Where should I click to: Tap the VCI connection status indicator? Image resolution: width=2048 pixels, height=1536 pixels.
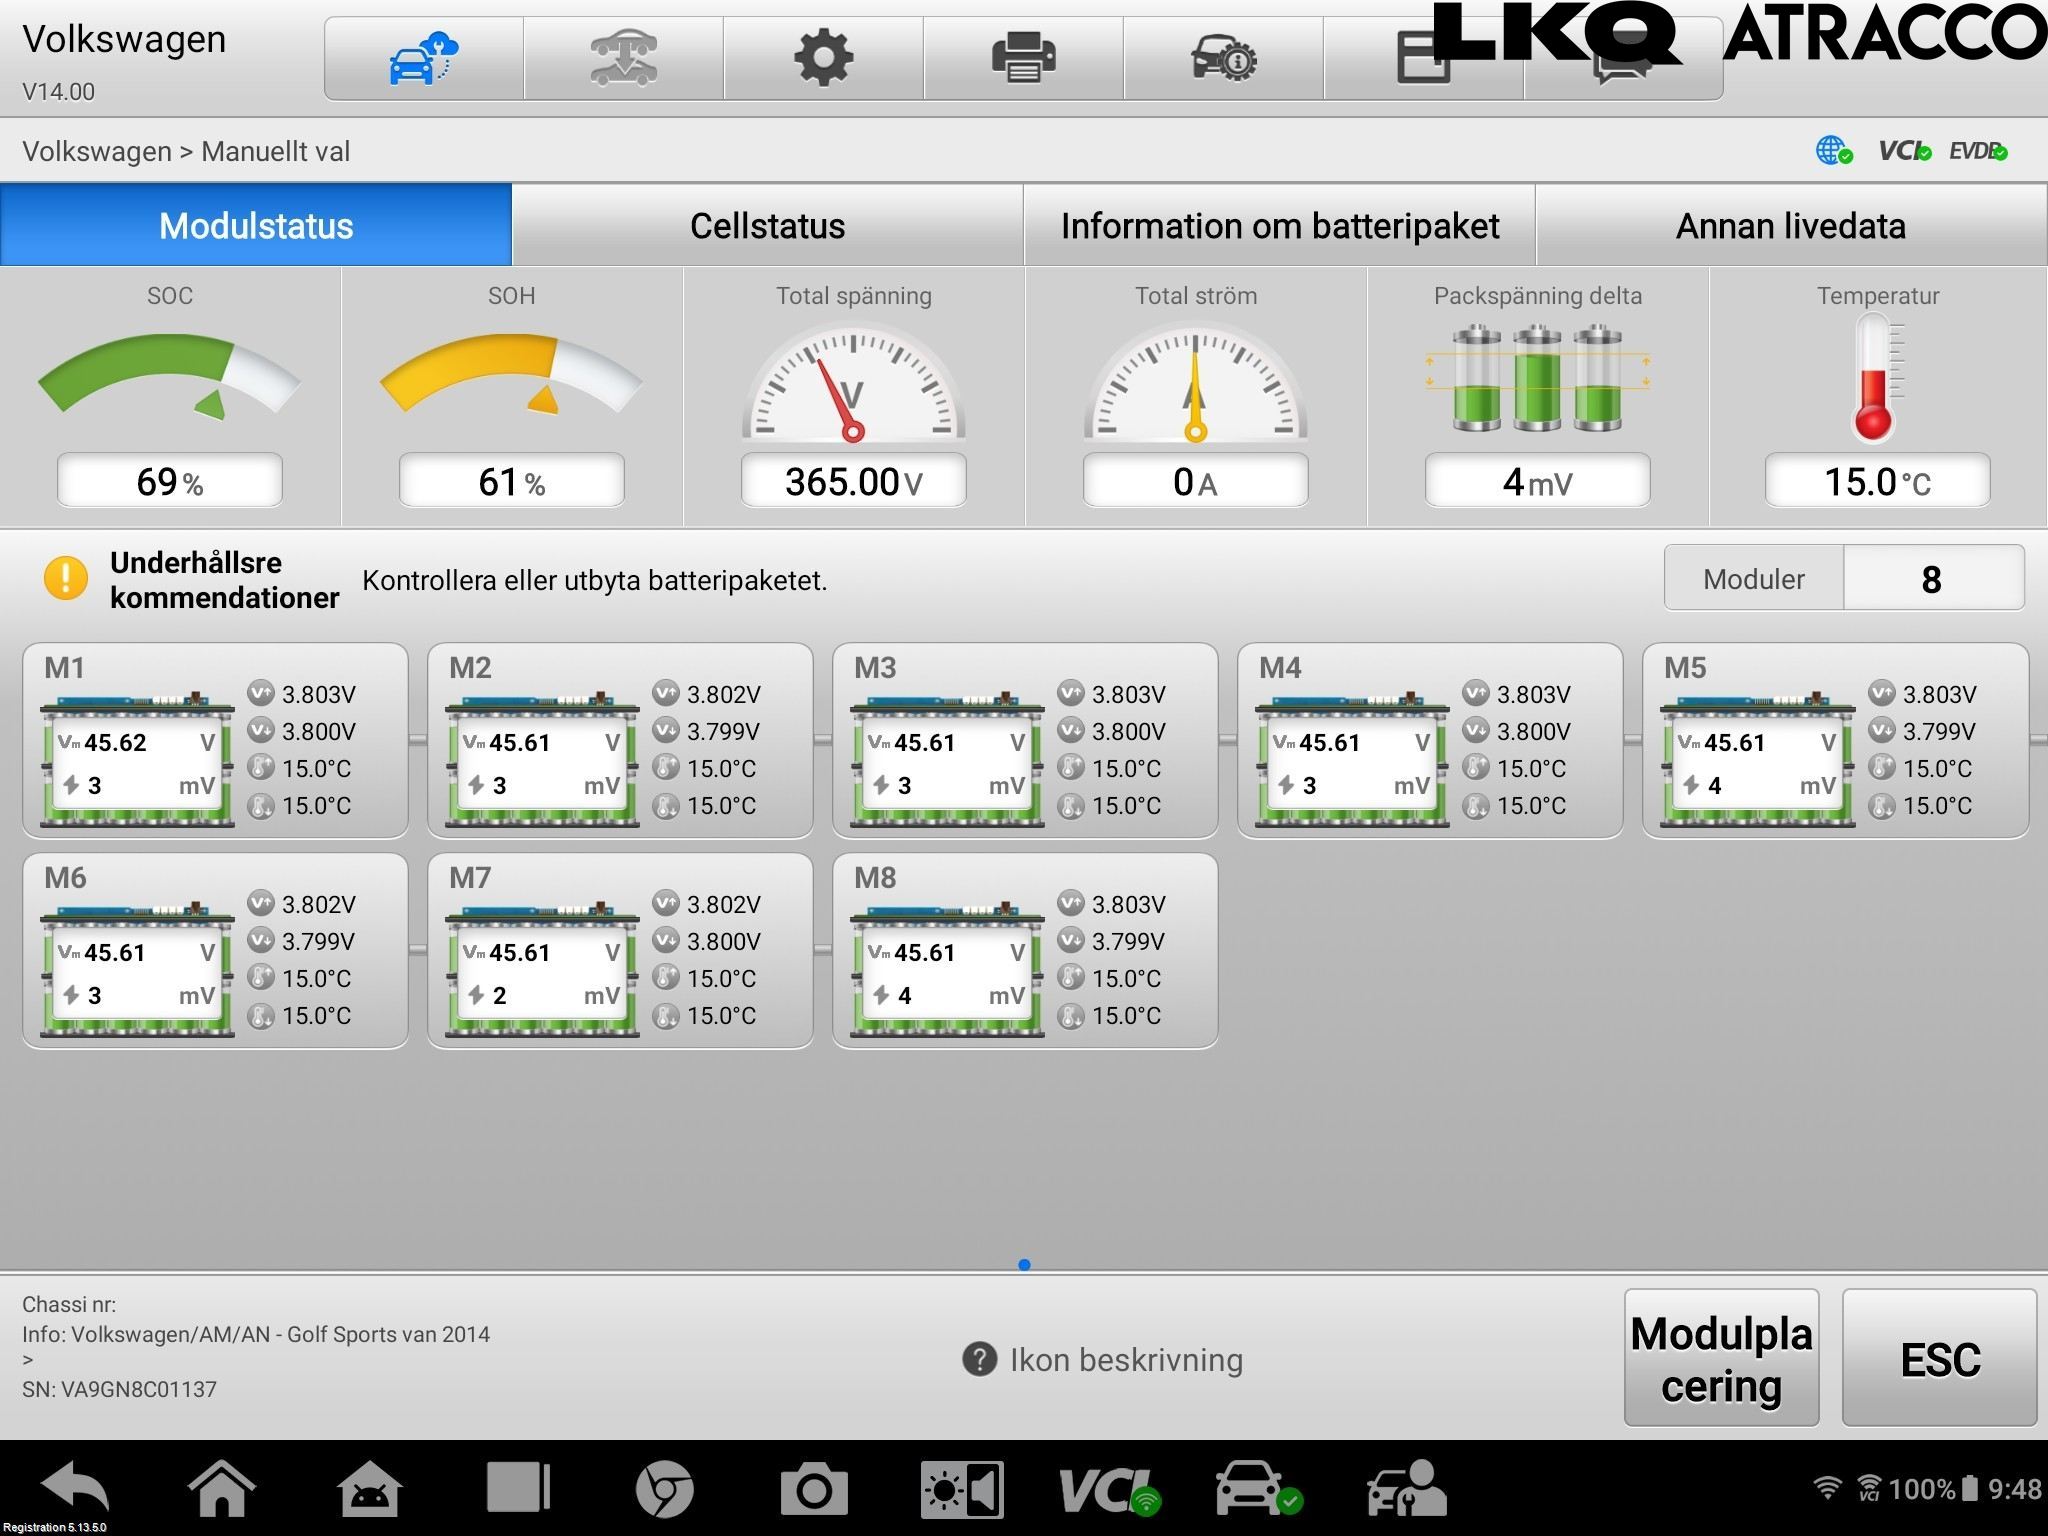(1903, 151)
